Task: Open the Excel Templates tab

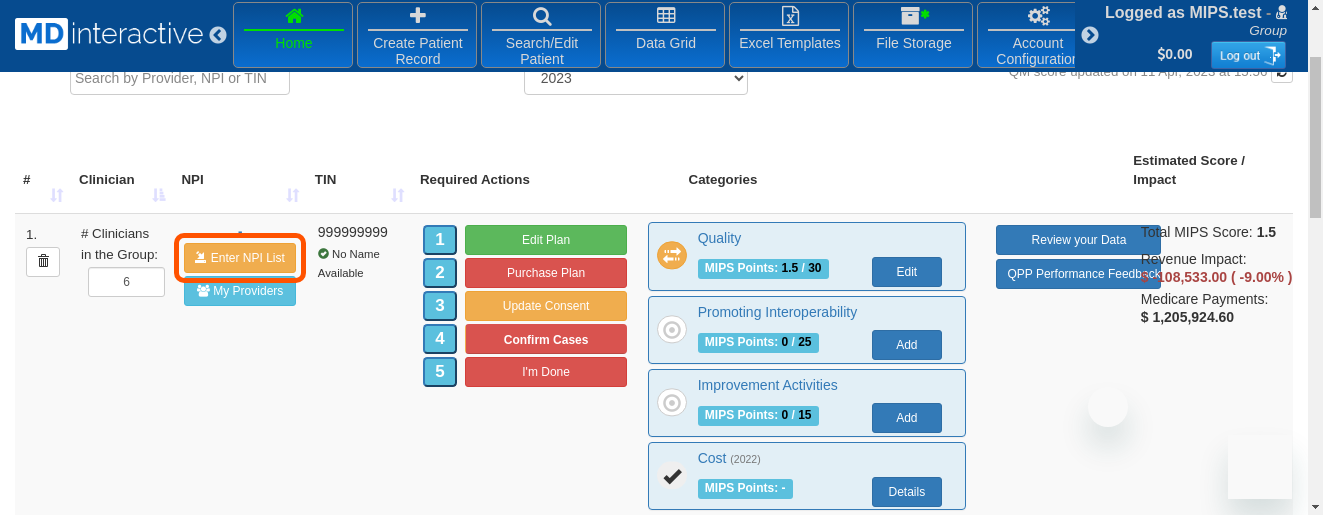Action: pyautogui.click(x=789, y=35)
